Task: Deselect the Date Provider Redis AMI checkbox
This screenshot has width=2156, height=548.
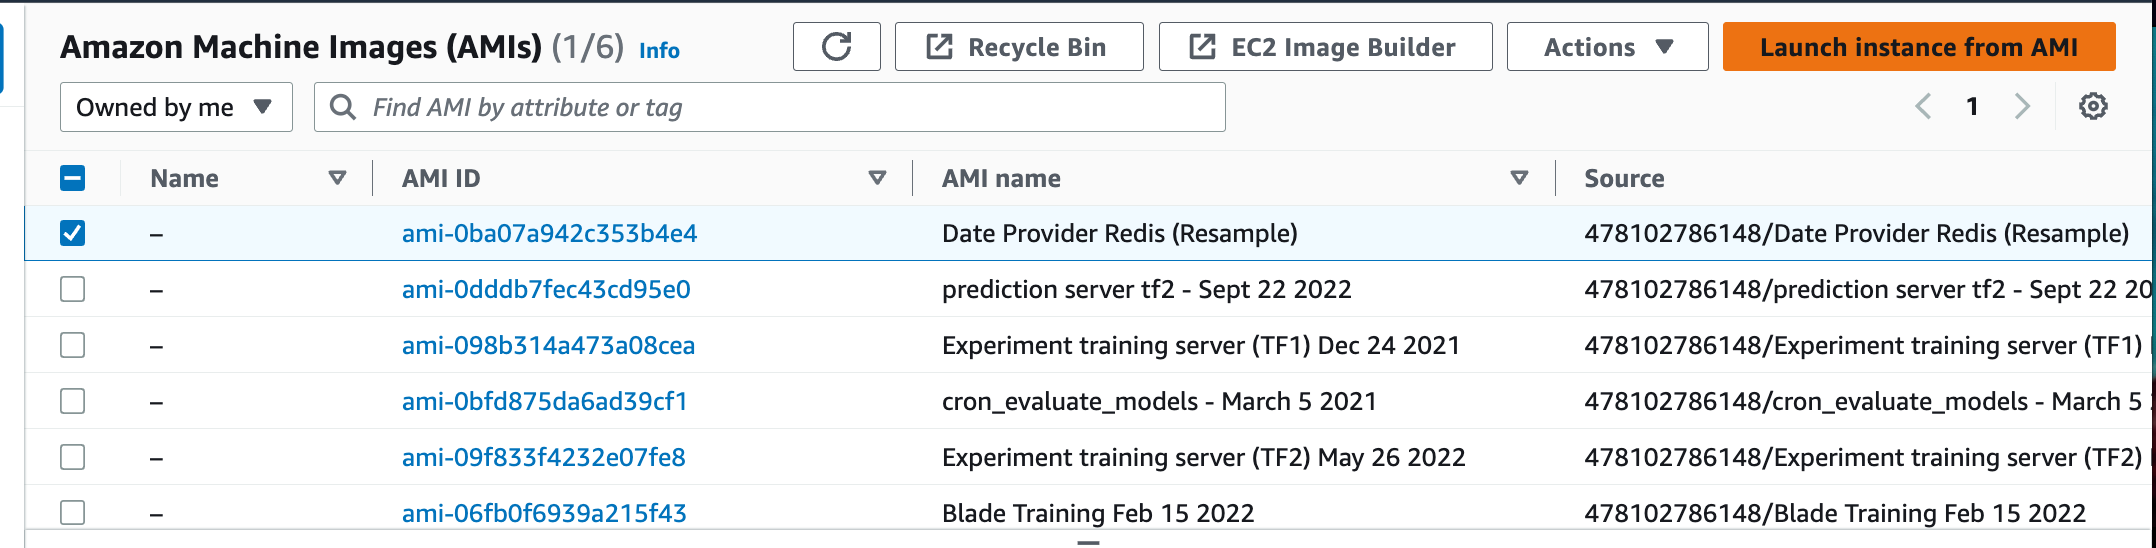Action: click(73, 233)
